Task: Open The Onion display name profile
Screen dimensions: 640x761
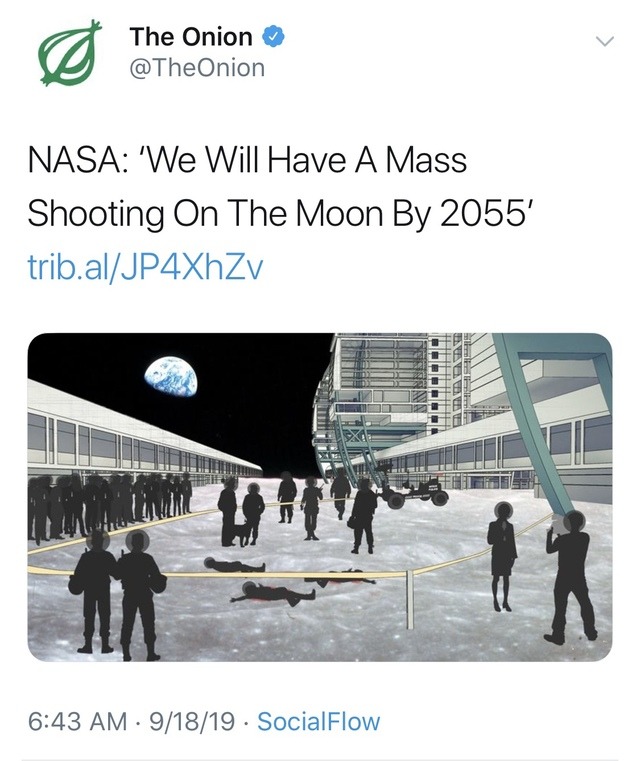Action: tap(191, 37)
